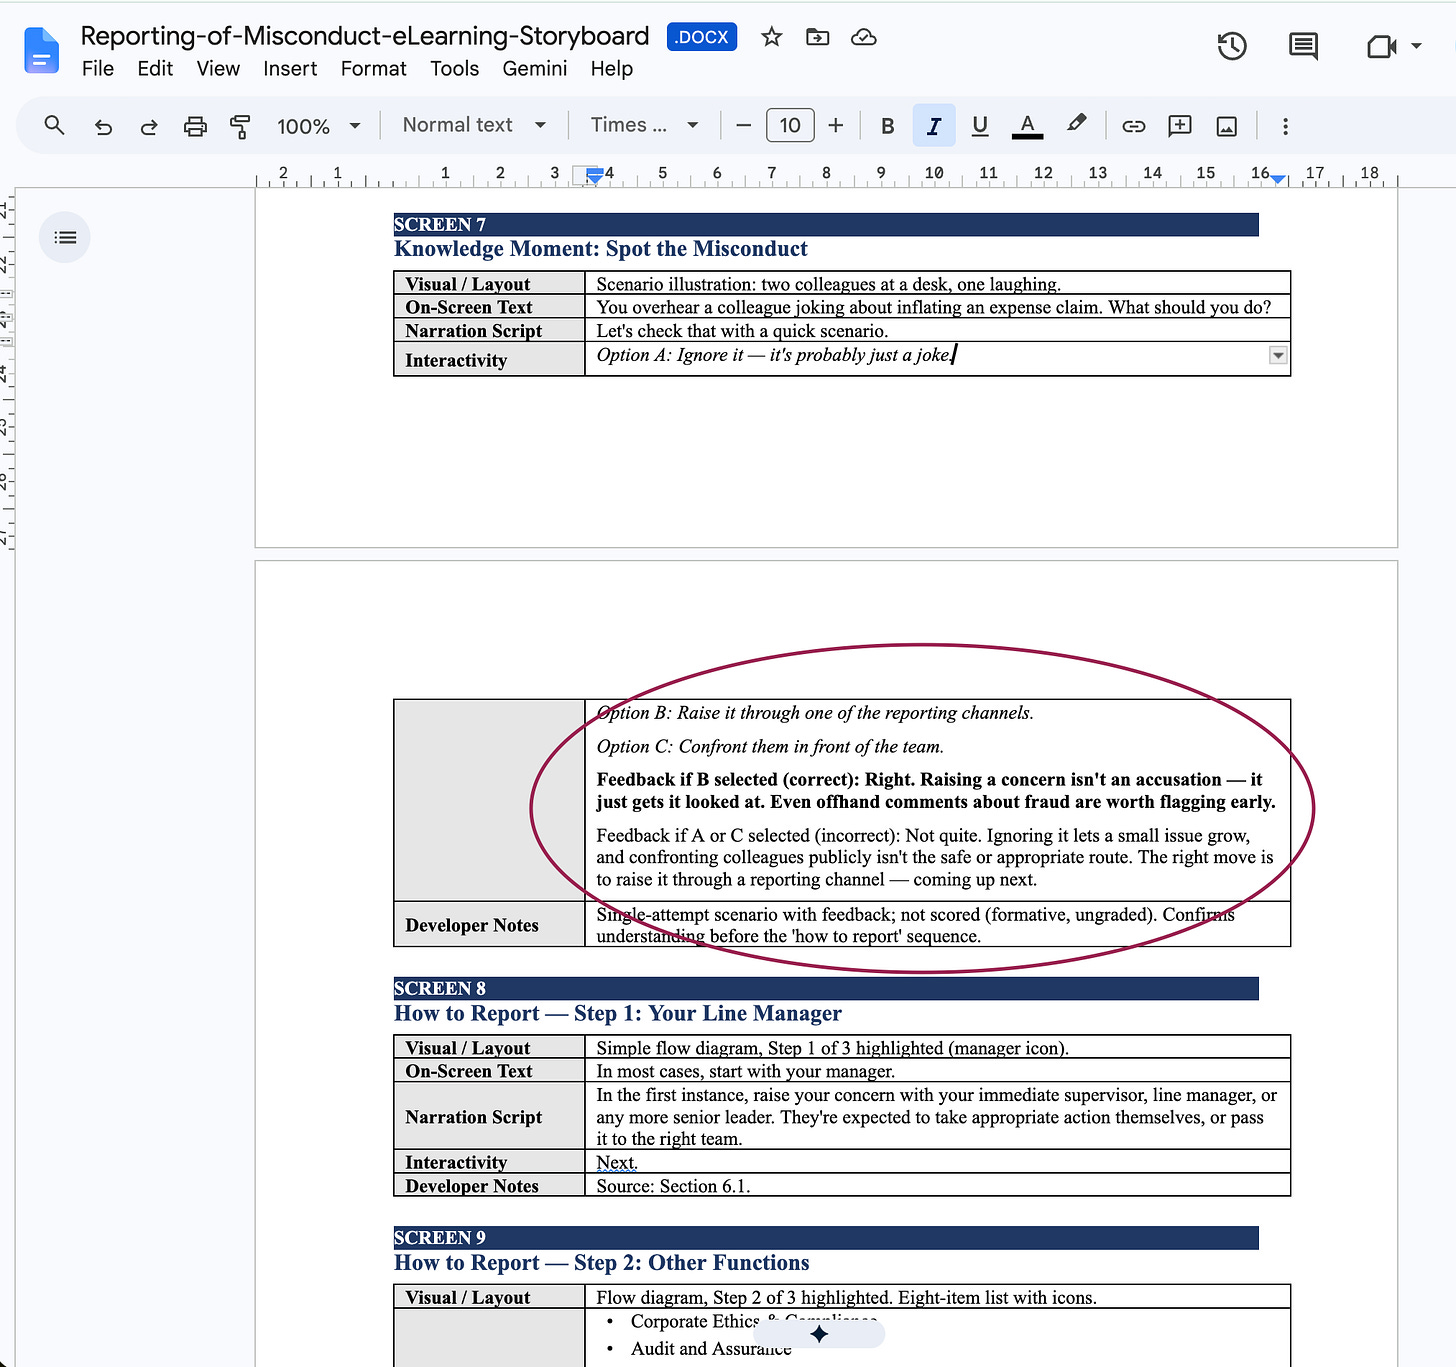Click the SCREEN 7 header bar
The image size is (1456, 1367).
click(x=826, y=224)
